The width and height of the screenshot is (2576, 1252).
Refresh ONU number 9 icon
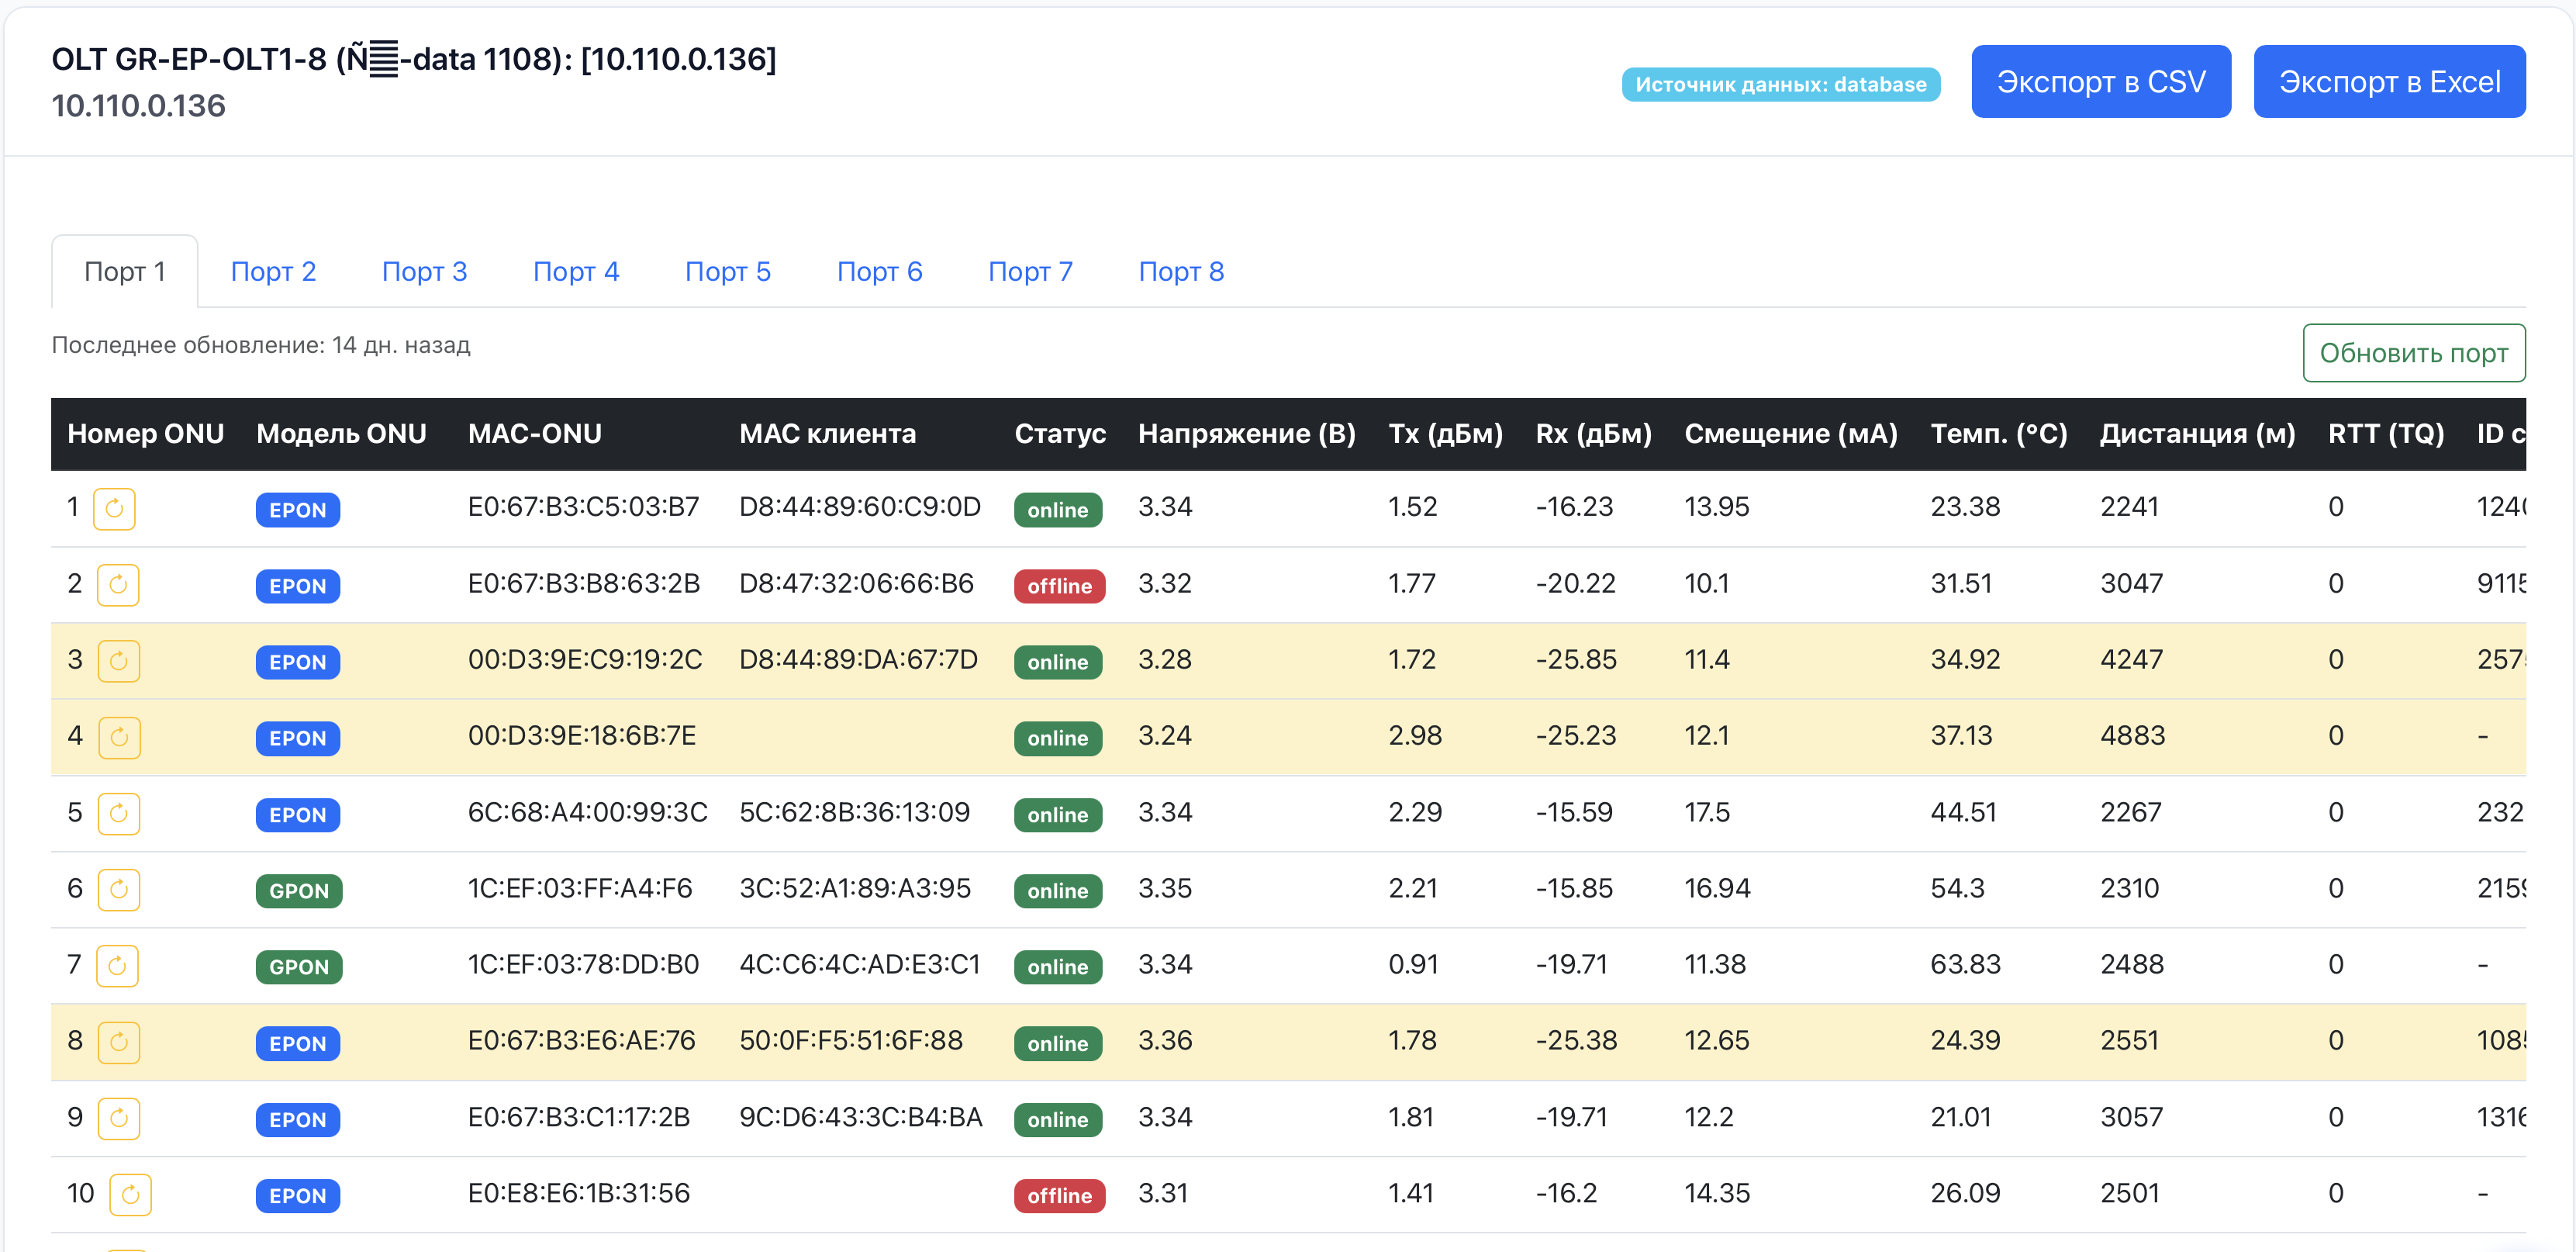click(x=119, y=1118)
